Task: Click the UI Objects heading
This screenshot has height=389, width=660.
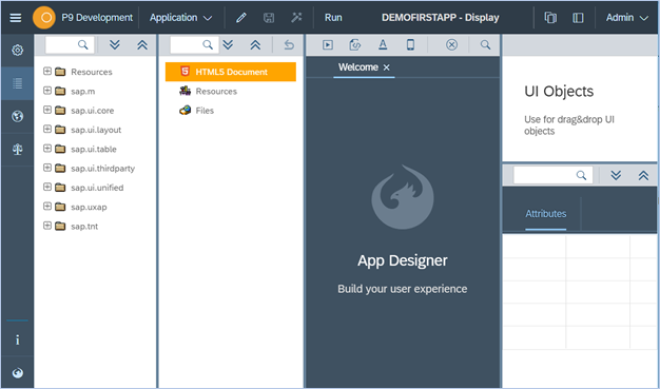Action: point(559,91)
